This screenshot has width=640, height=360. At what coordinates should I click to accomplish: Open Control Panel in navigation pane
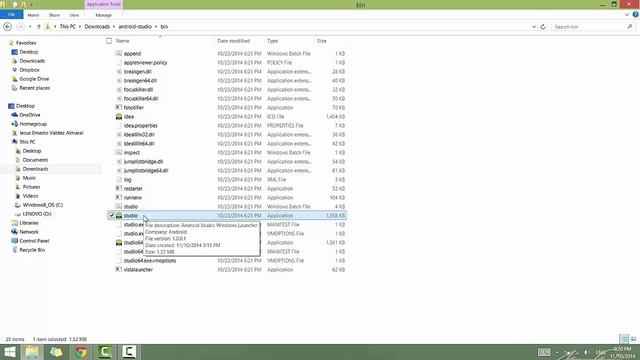click(x=34, y=241)
